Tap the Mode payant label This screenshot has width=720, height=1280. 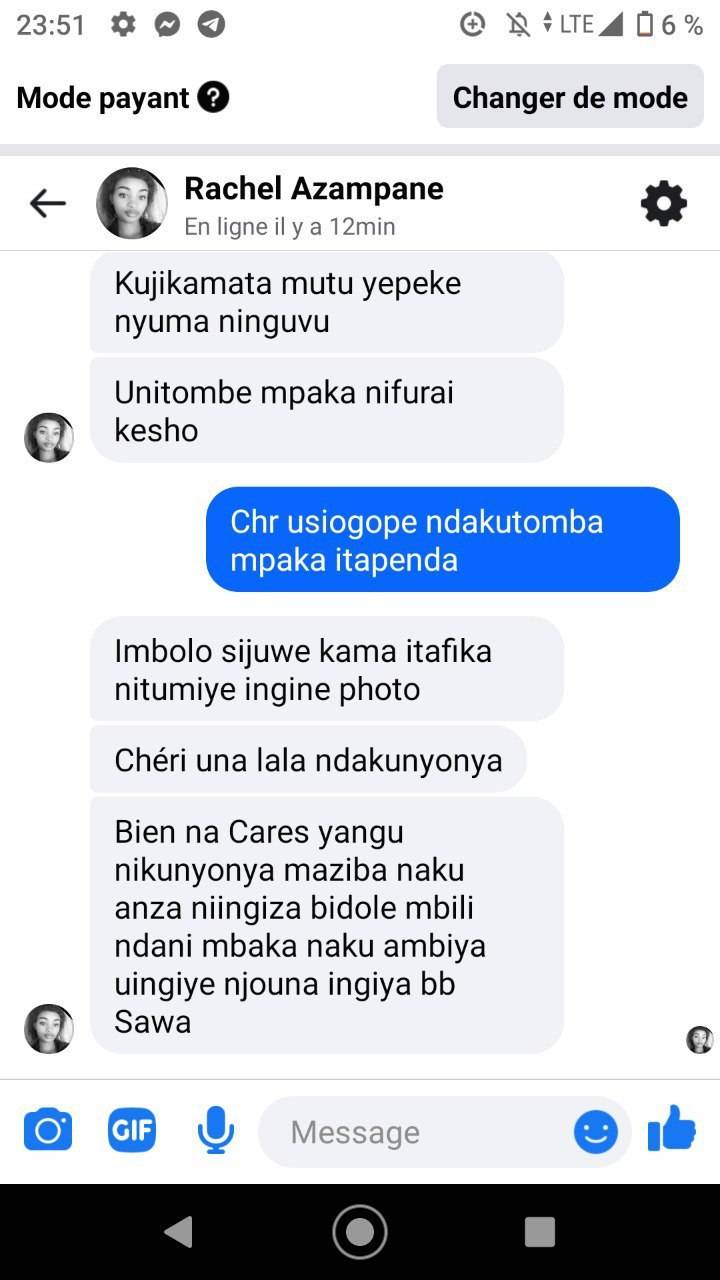(x=103, y=98)
